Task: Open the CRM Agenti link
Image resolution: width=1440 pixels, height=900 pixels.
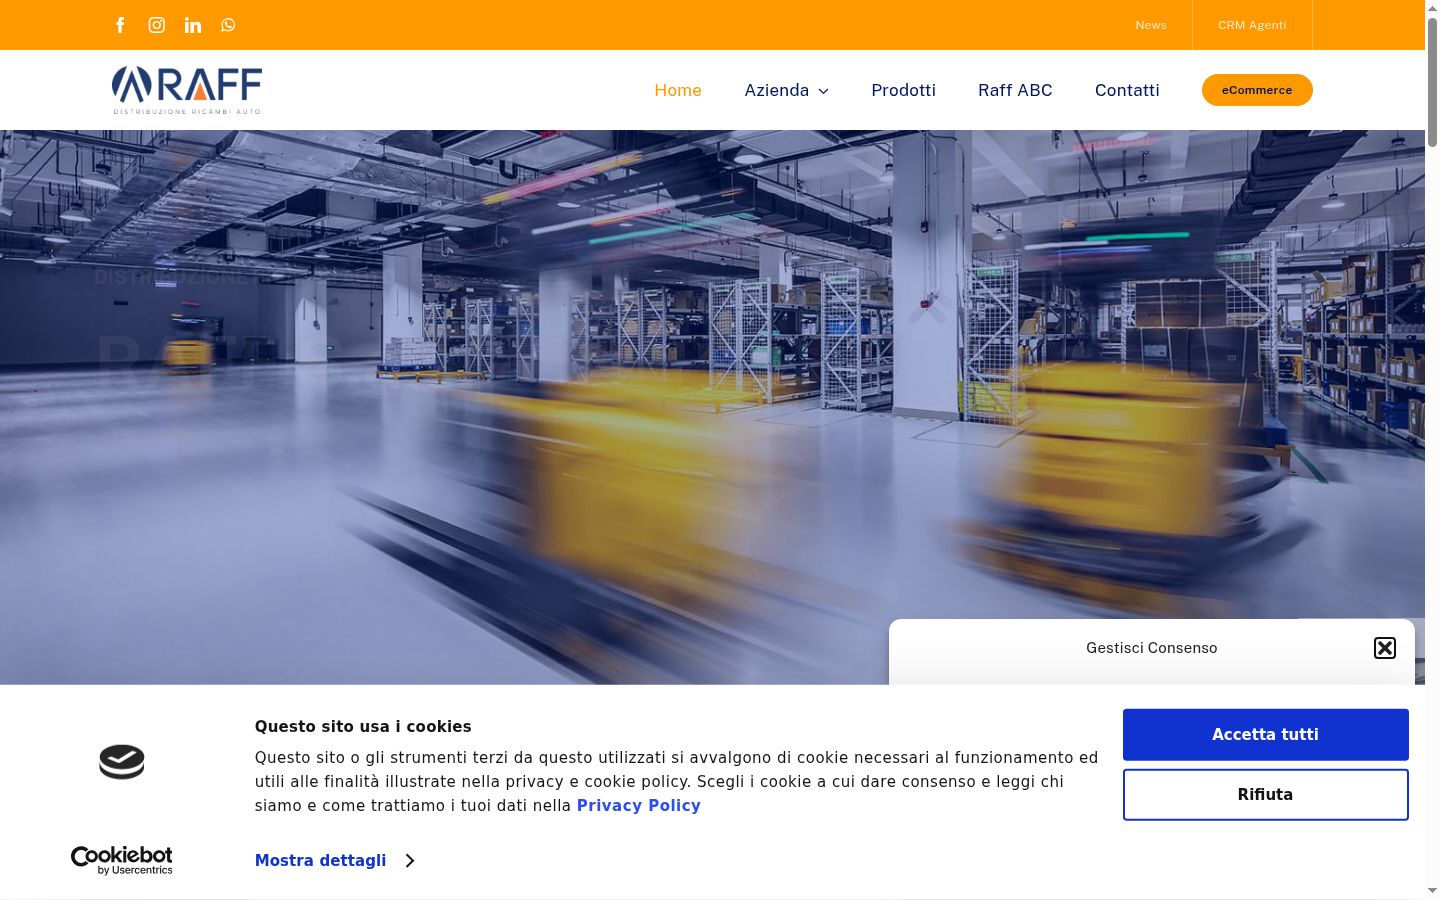Action: pos(1252,25)
